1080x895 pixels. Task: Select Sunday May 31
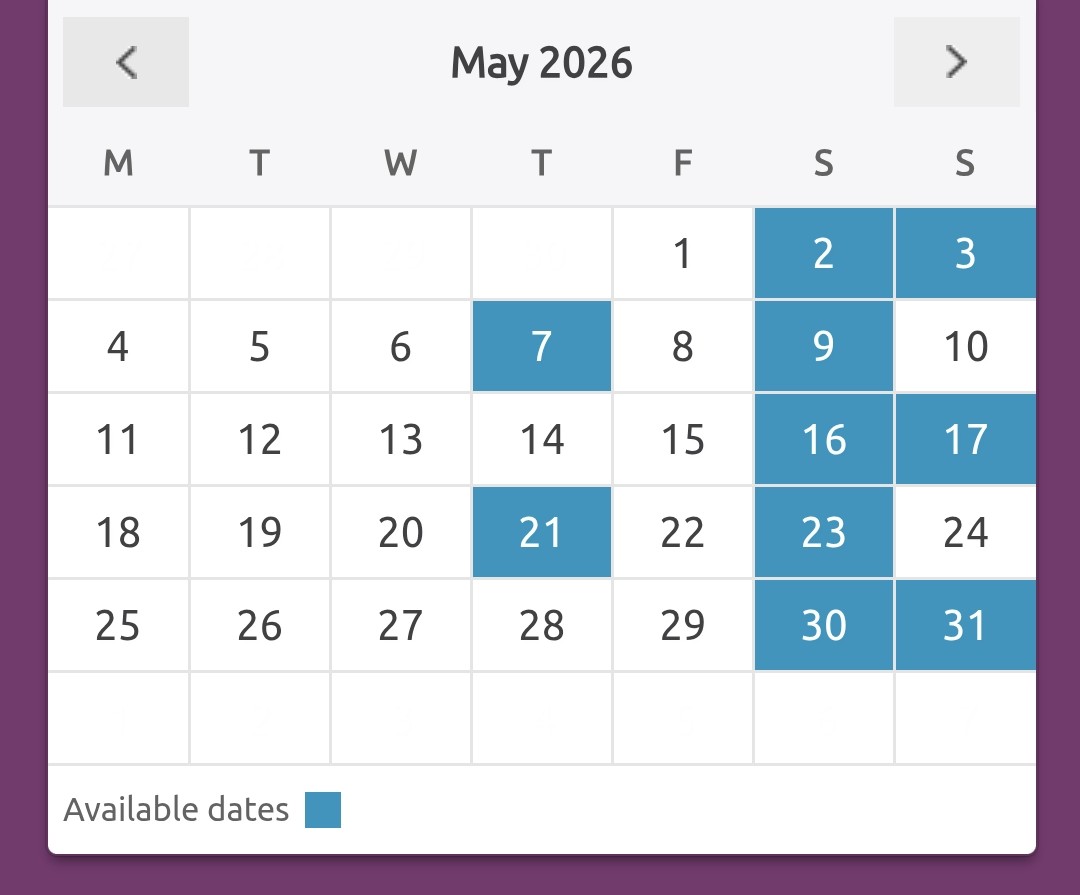[x=965, y=626]
